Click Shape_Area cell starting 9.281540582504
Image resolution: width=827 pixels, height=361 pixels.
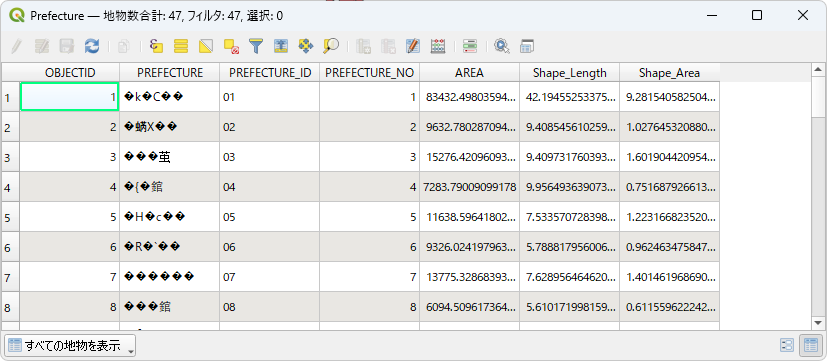pyautogui.click(x=669, y=97)
